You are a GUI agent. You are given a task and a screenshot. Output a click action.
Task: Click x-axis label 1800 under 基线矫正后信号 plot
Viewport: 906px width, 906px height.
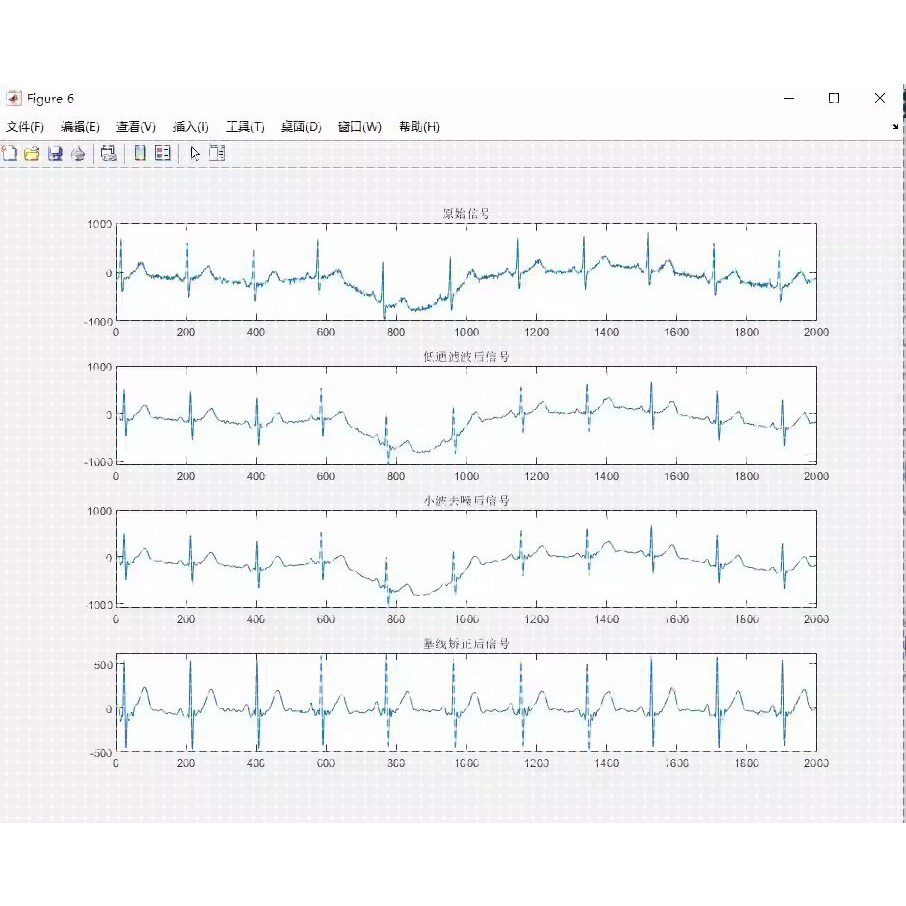(x=747, y=763)
